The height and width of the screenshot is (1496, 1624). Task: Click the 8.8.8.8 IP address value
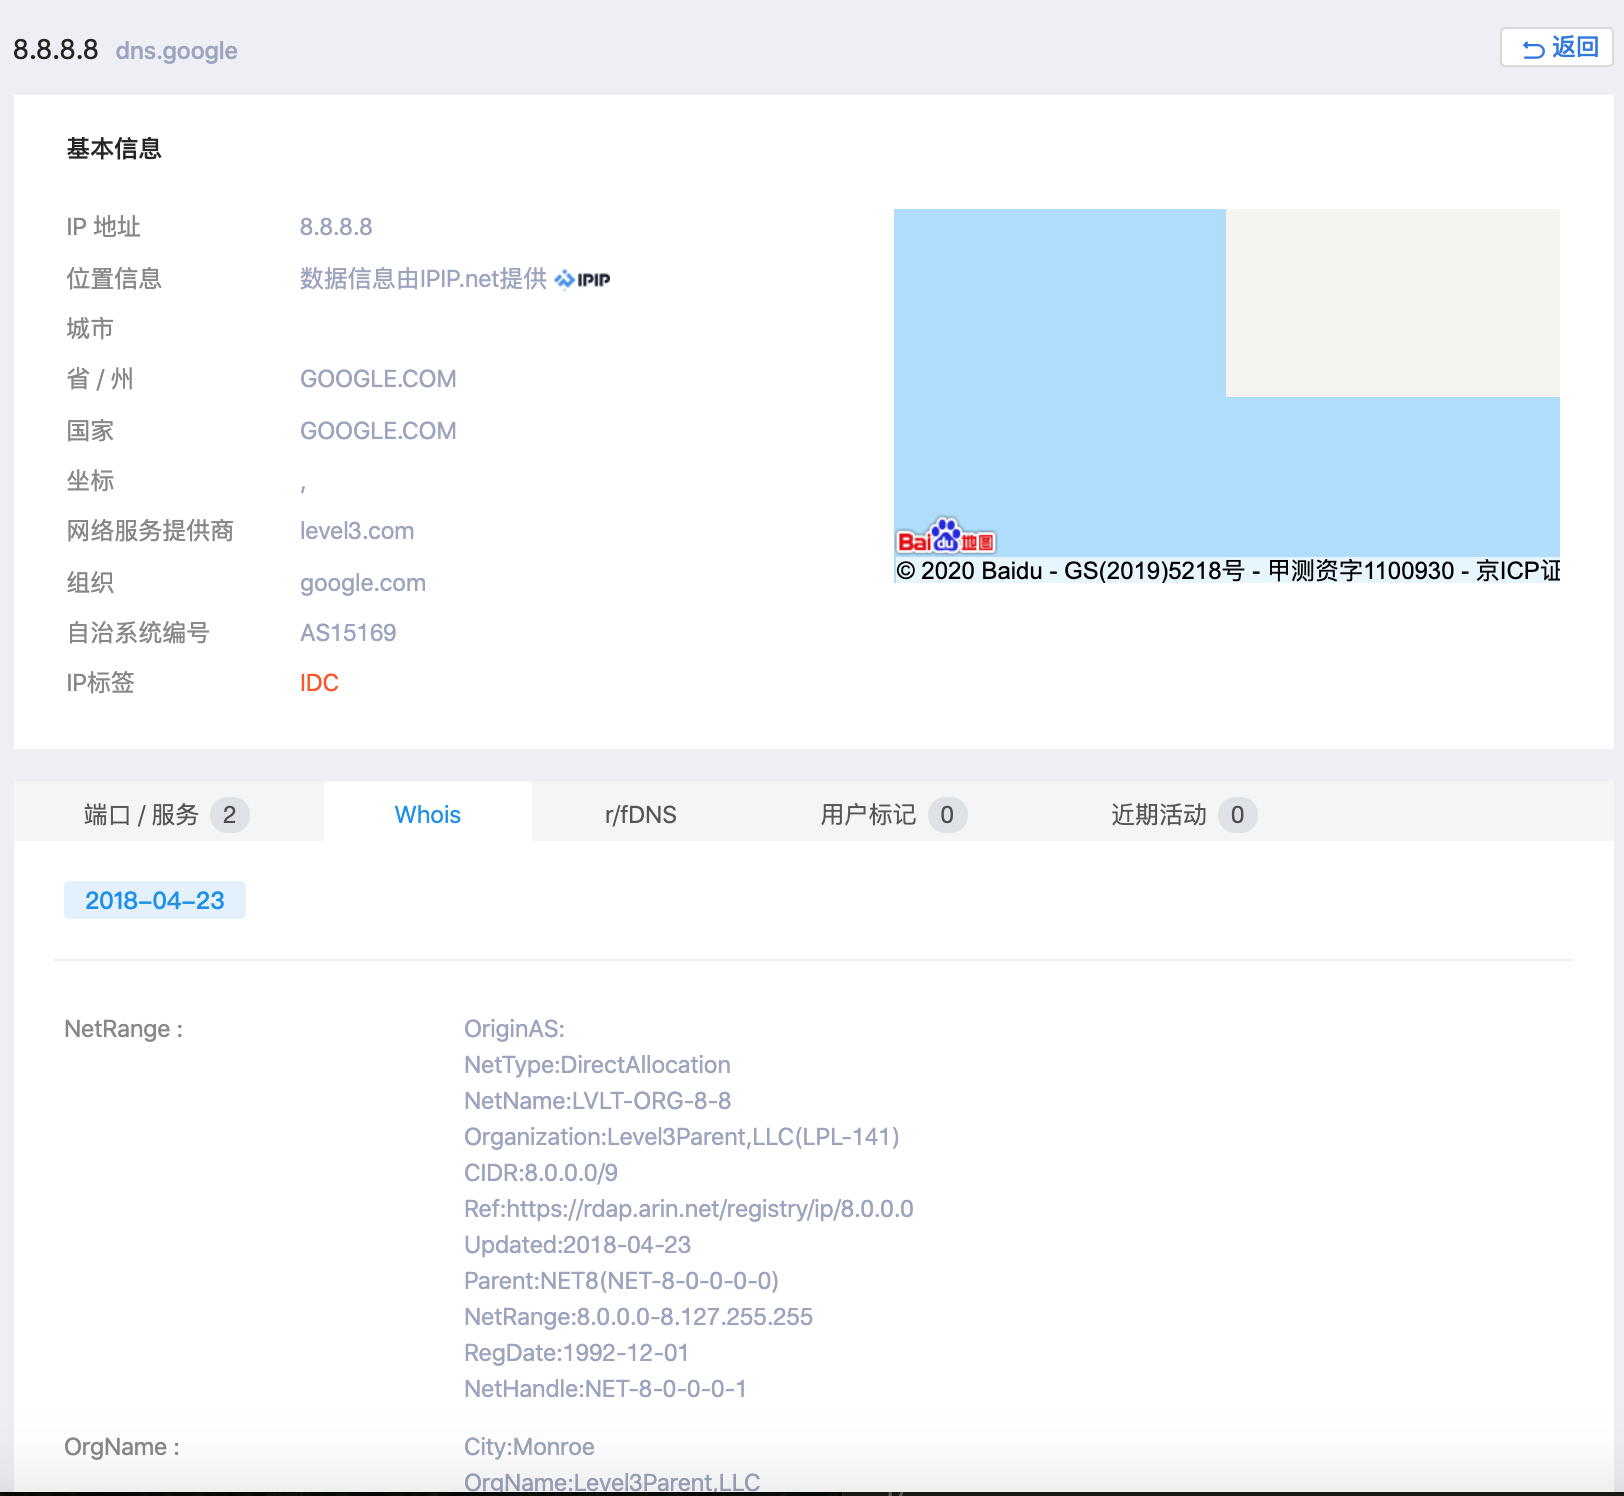336,227
